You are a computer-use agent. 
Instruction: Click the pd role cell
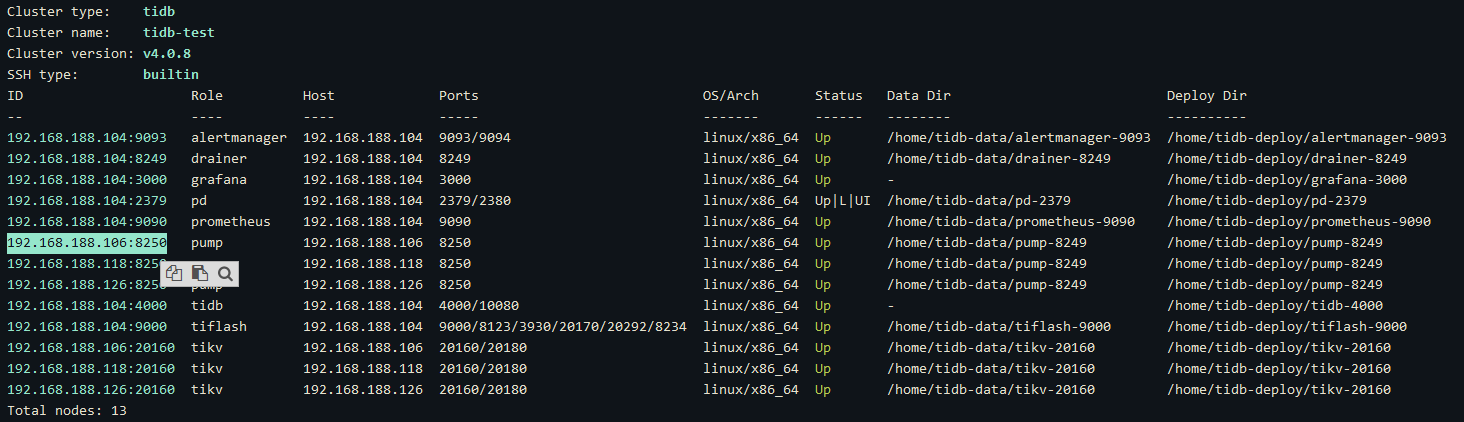pos(199,201)
